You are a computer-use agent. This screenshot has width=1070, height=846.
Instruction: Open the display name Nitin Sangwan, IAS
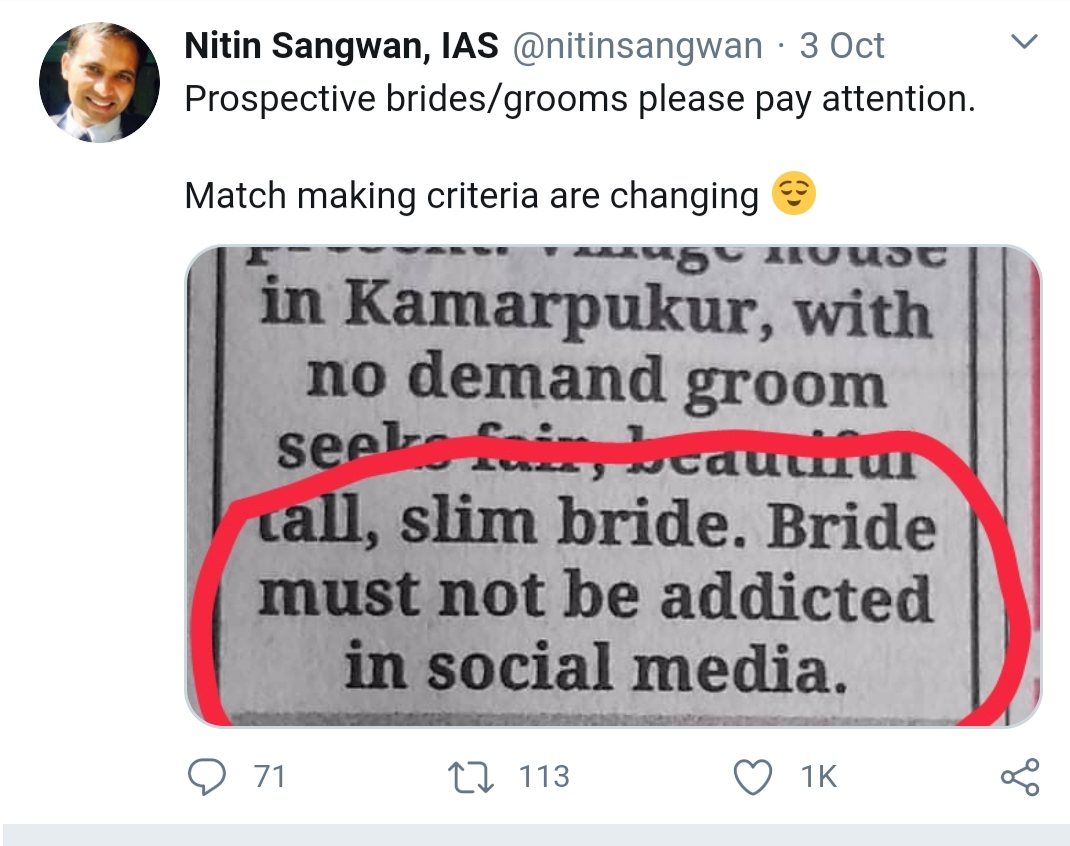[x=341, y=46]
